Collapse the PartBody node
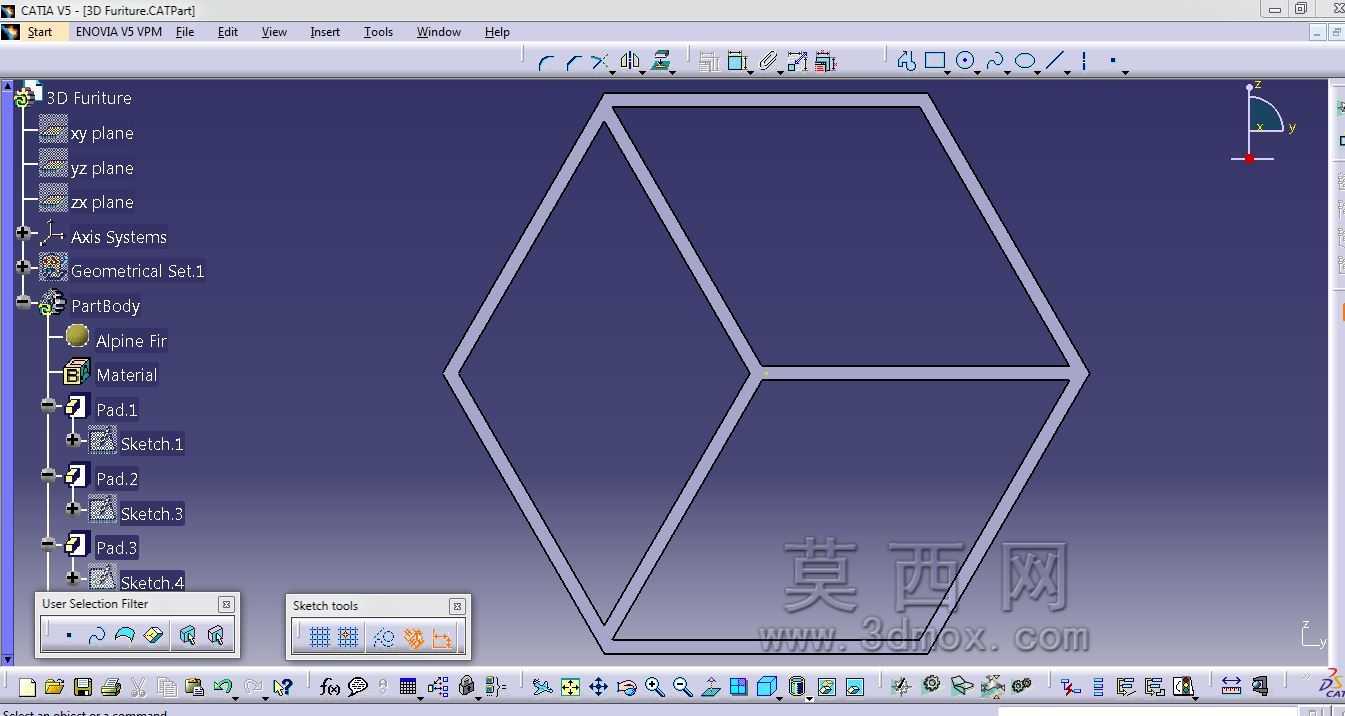 (x=23, y=301)
